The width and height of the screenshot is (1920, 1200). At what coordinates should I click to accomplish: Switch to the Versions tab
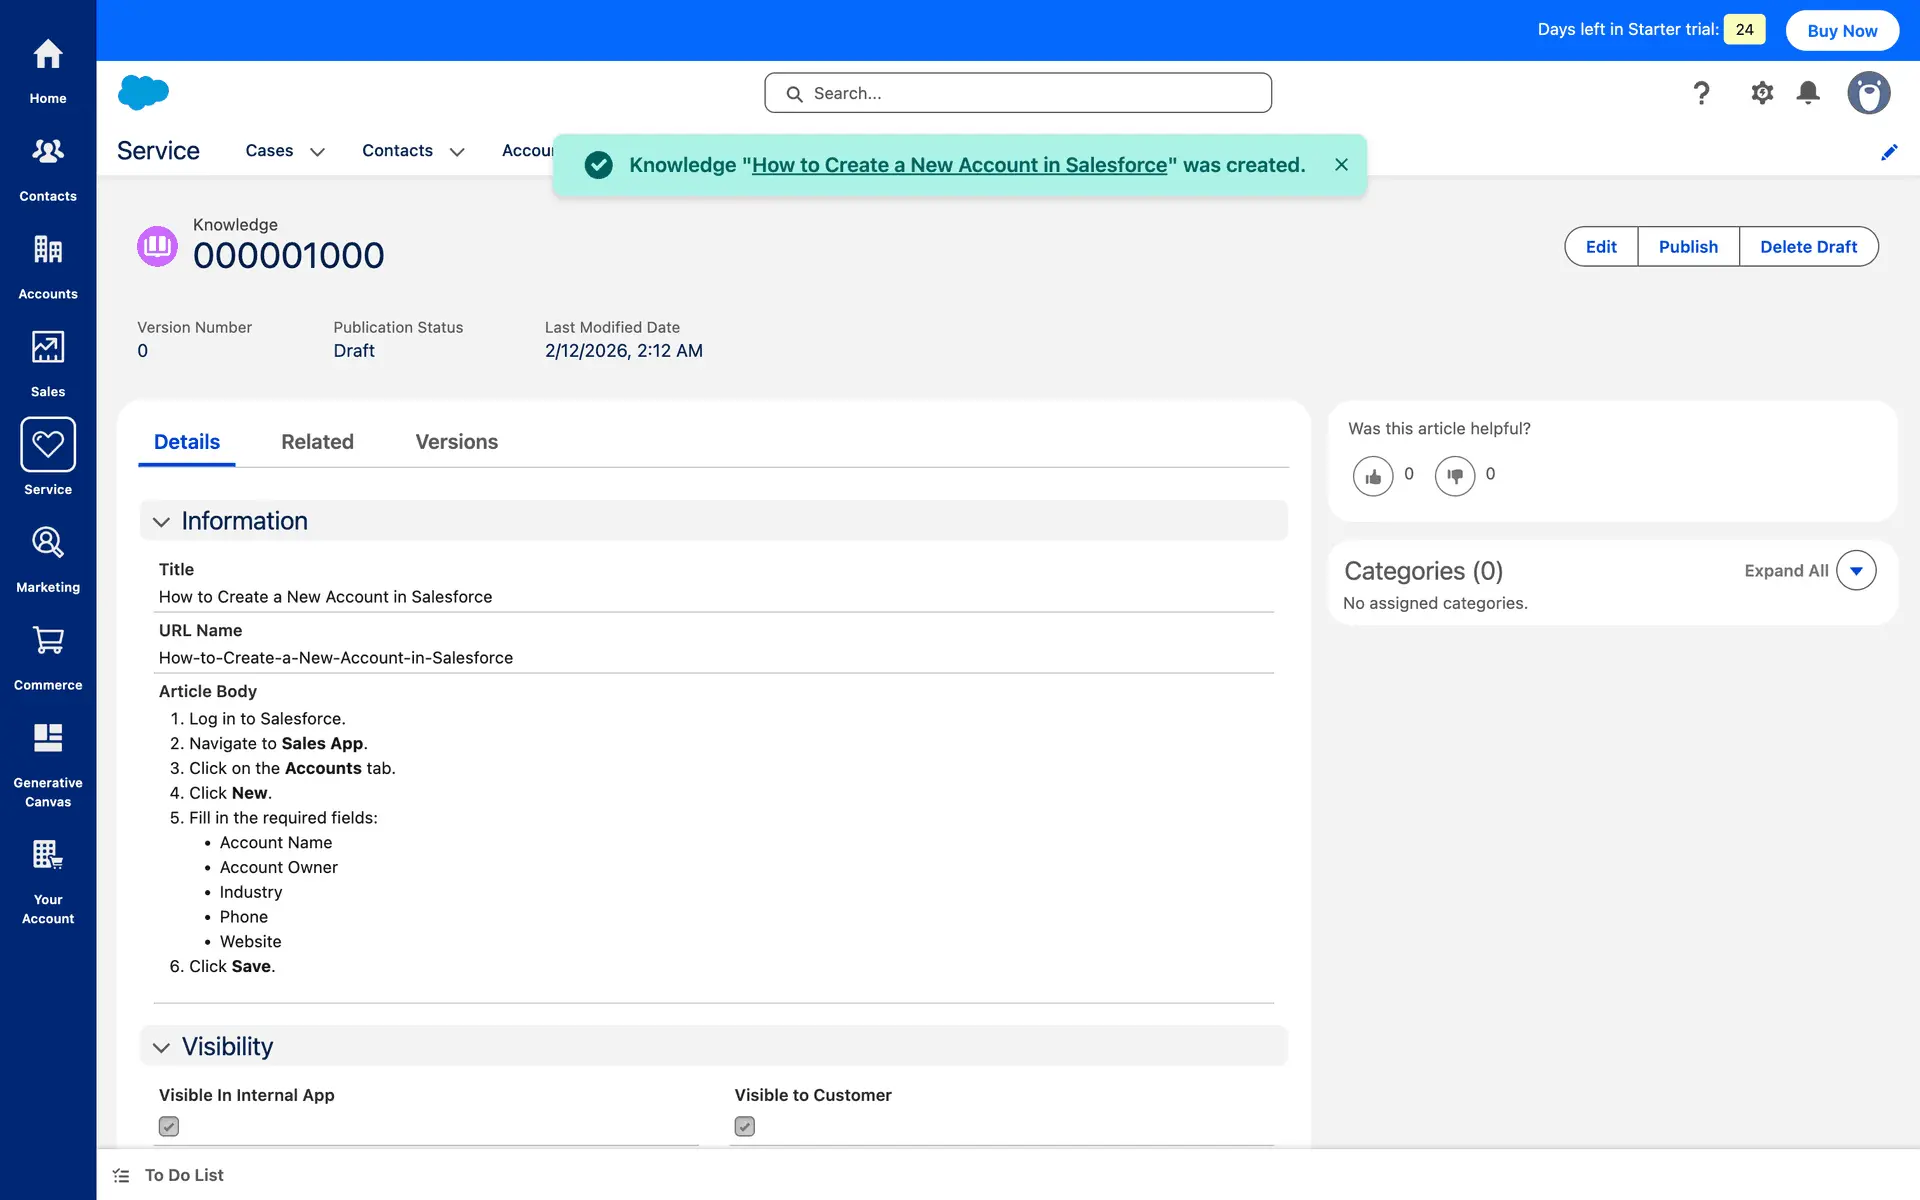pyautogui.click(x=456, y=442)
